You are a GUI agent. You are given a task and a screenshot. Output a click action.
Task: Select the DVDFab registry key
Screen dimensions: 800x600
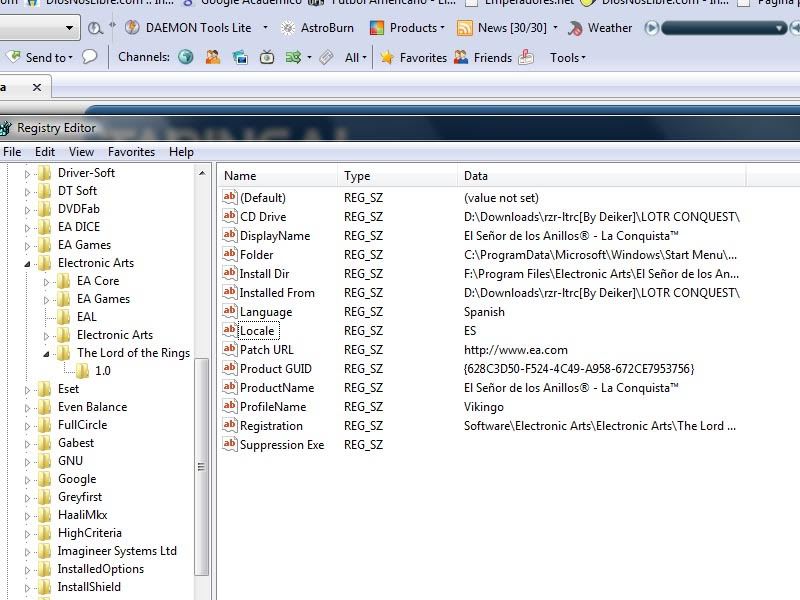(x=79, y=209)
